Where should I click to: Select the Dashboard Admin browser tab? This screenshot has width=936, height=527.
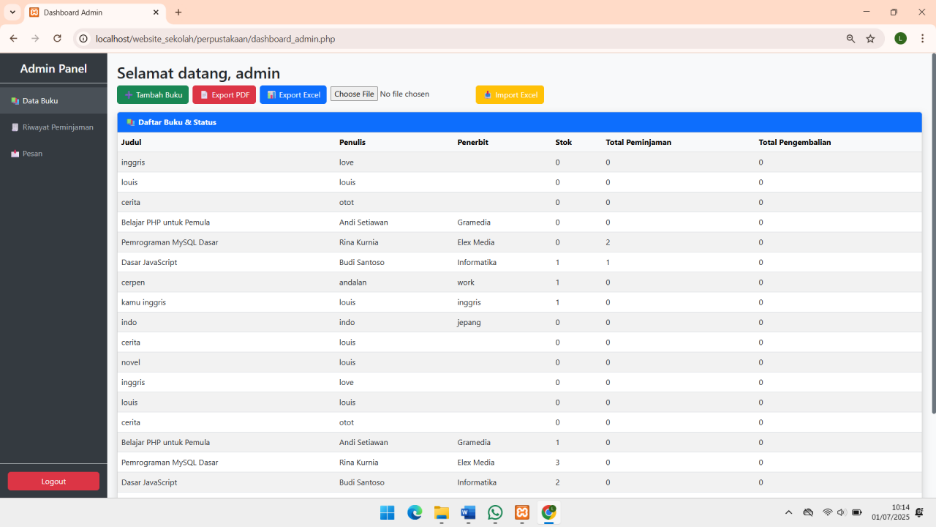coord(95,13)
